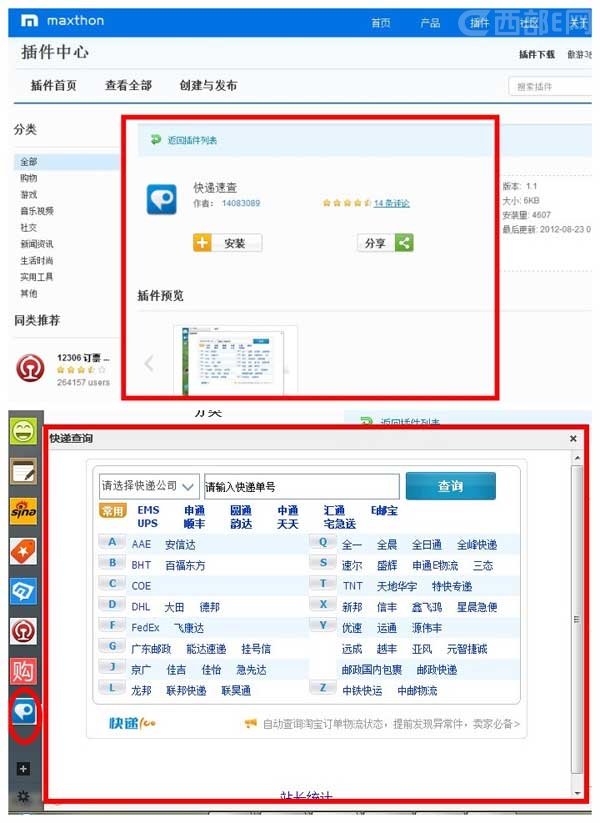Image resolution: width=600 pixels, height=823 pixels.
Task: Select the 游戏 category
Action: tap(29, 195)
